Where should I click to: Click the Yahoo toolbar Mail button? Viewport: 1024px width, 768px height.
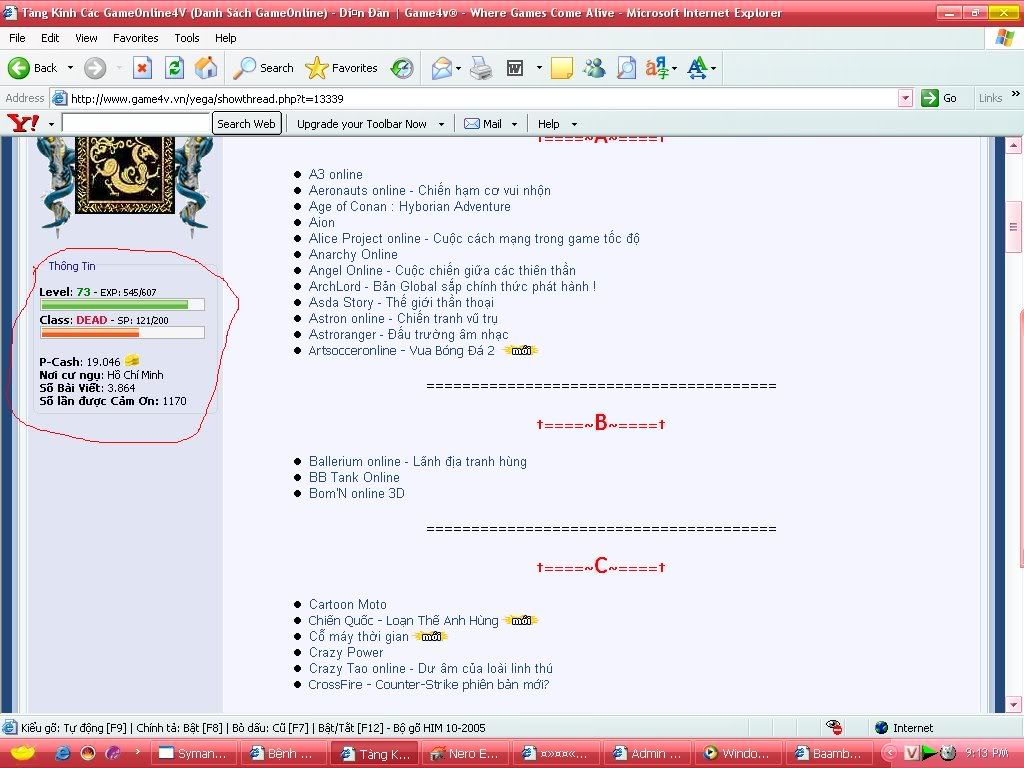(483, 124)
